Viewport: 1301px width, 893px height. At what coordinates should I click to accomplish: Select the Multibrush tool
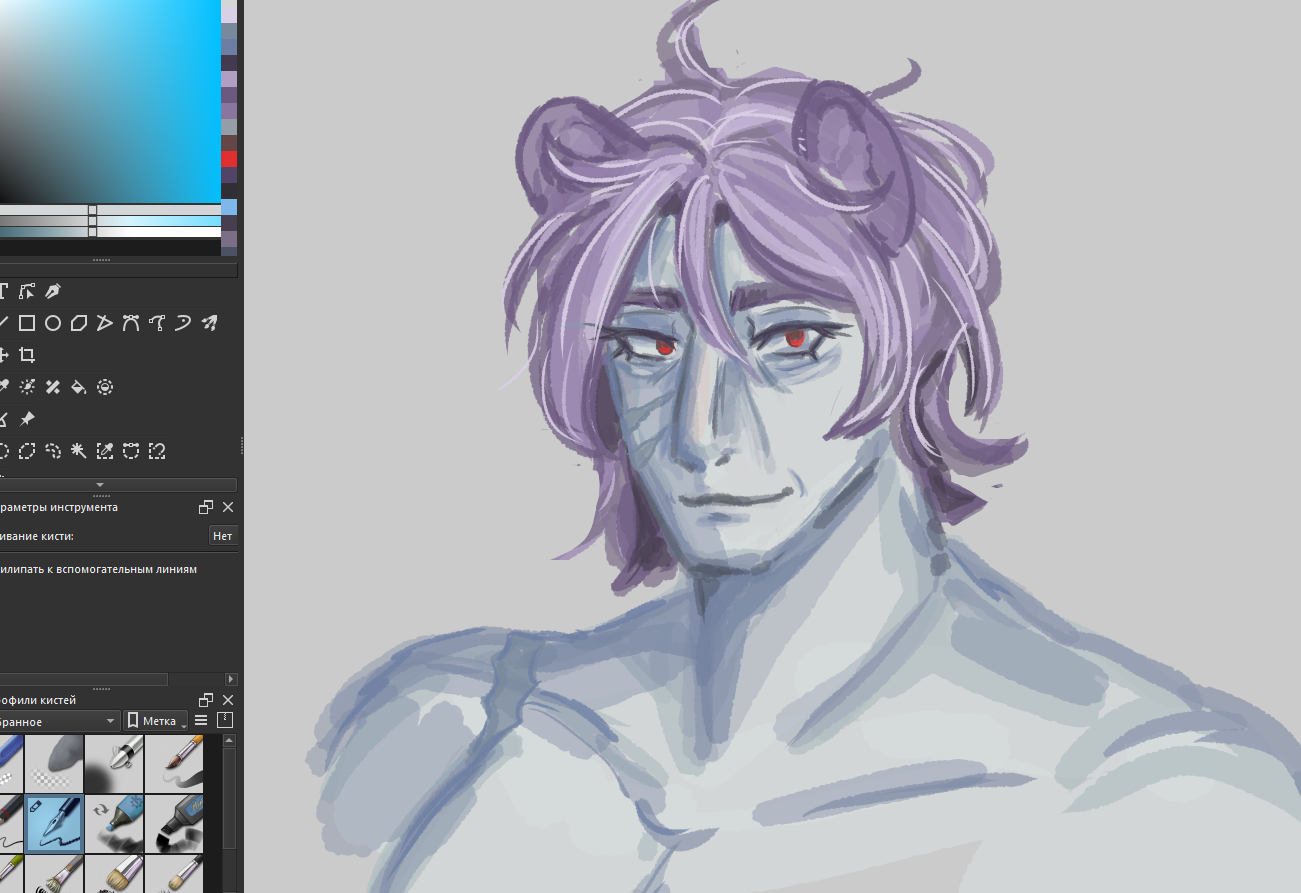(209, 323)
